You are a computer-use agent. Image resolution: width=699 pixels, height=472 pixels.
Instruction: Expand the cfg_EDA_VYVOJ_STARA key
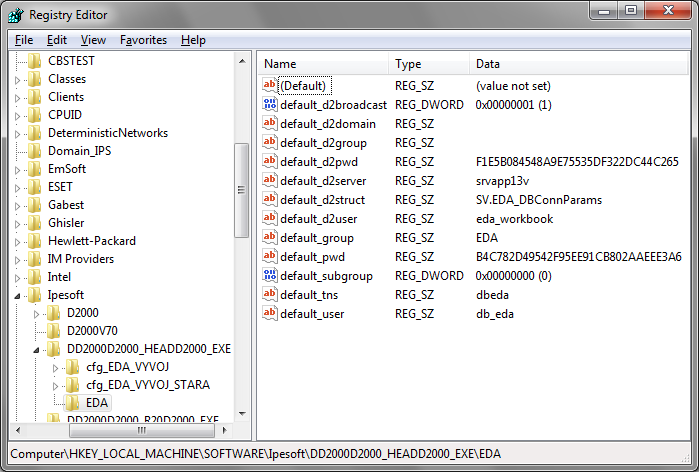tap(56, 386)
